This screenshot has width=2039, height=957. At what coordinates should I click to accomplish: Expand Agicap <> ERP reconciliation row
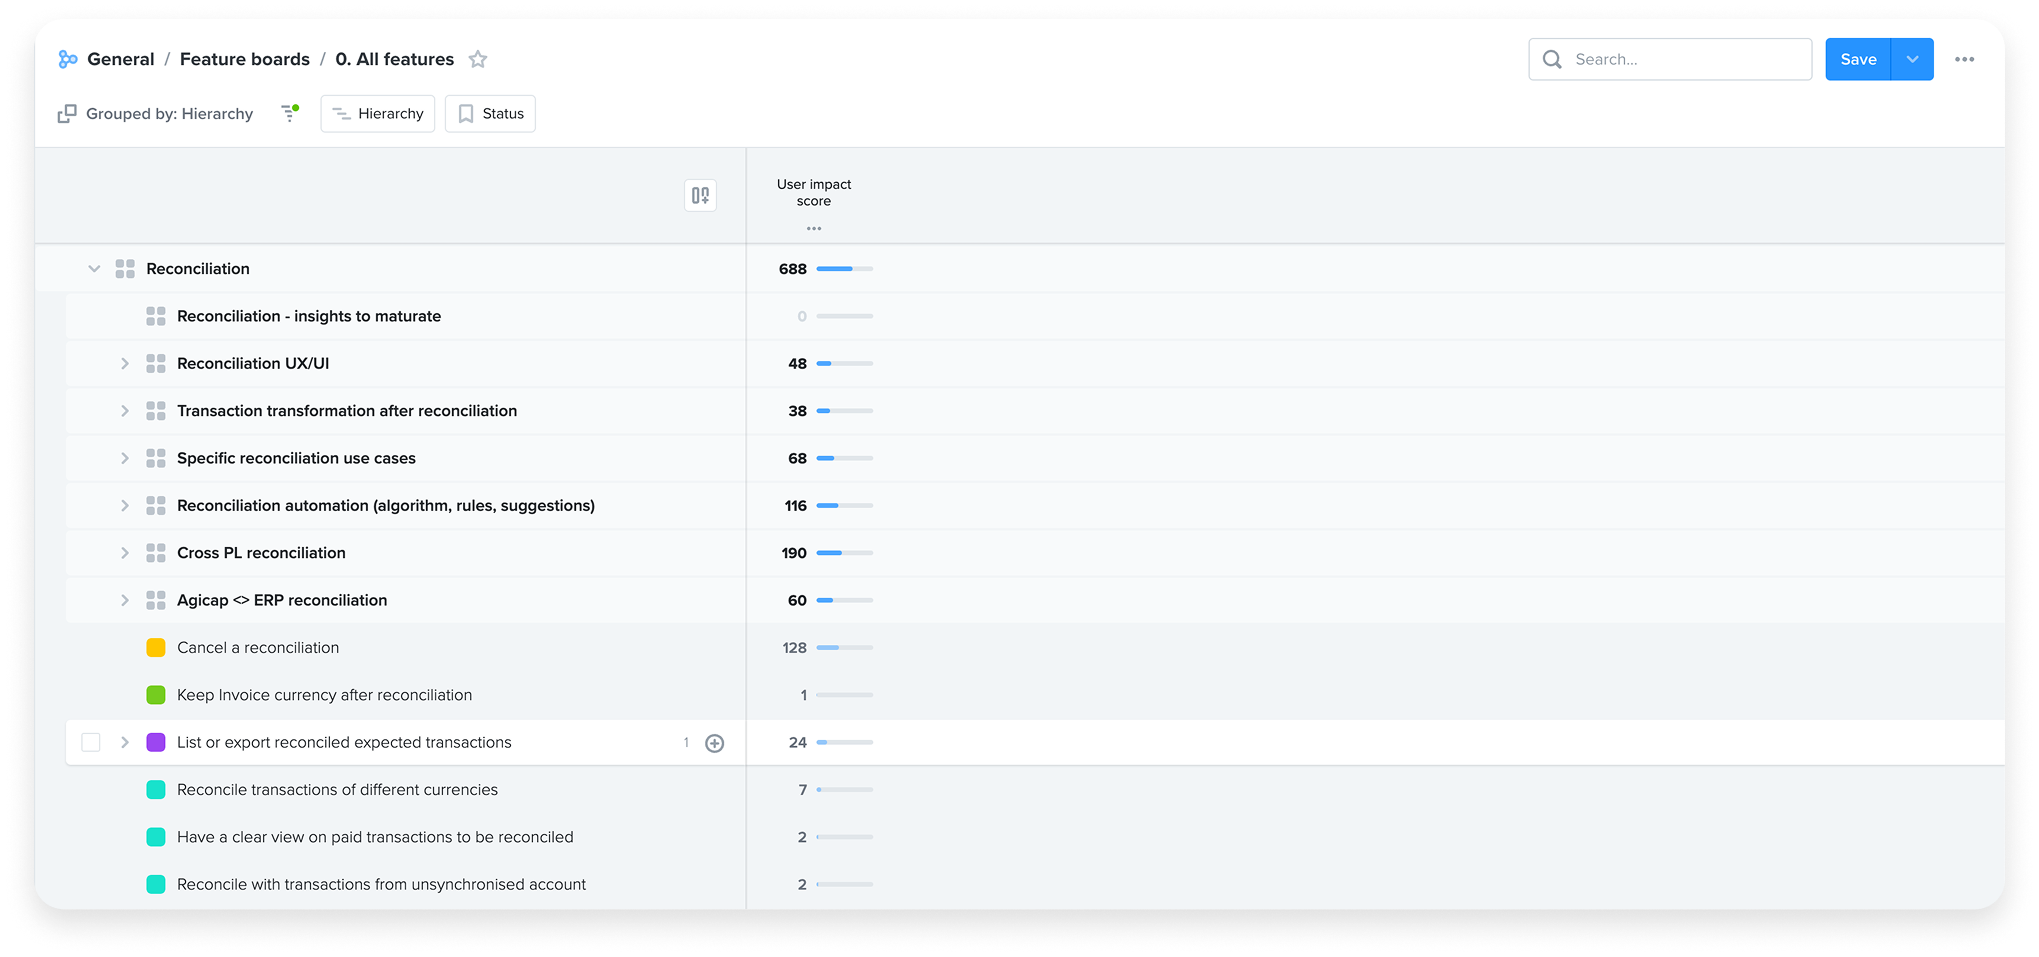125,600
